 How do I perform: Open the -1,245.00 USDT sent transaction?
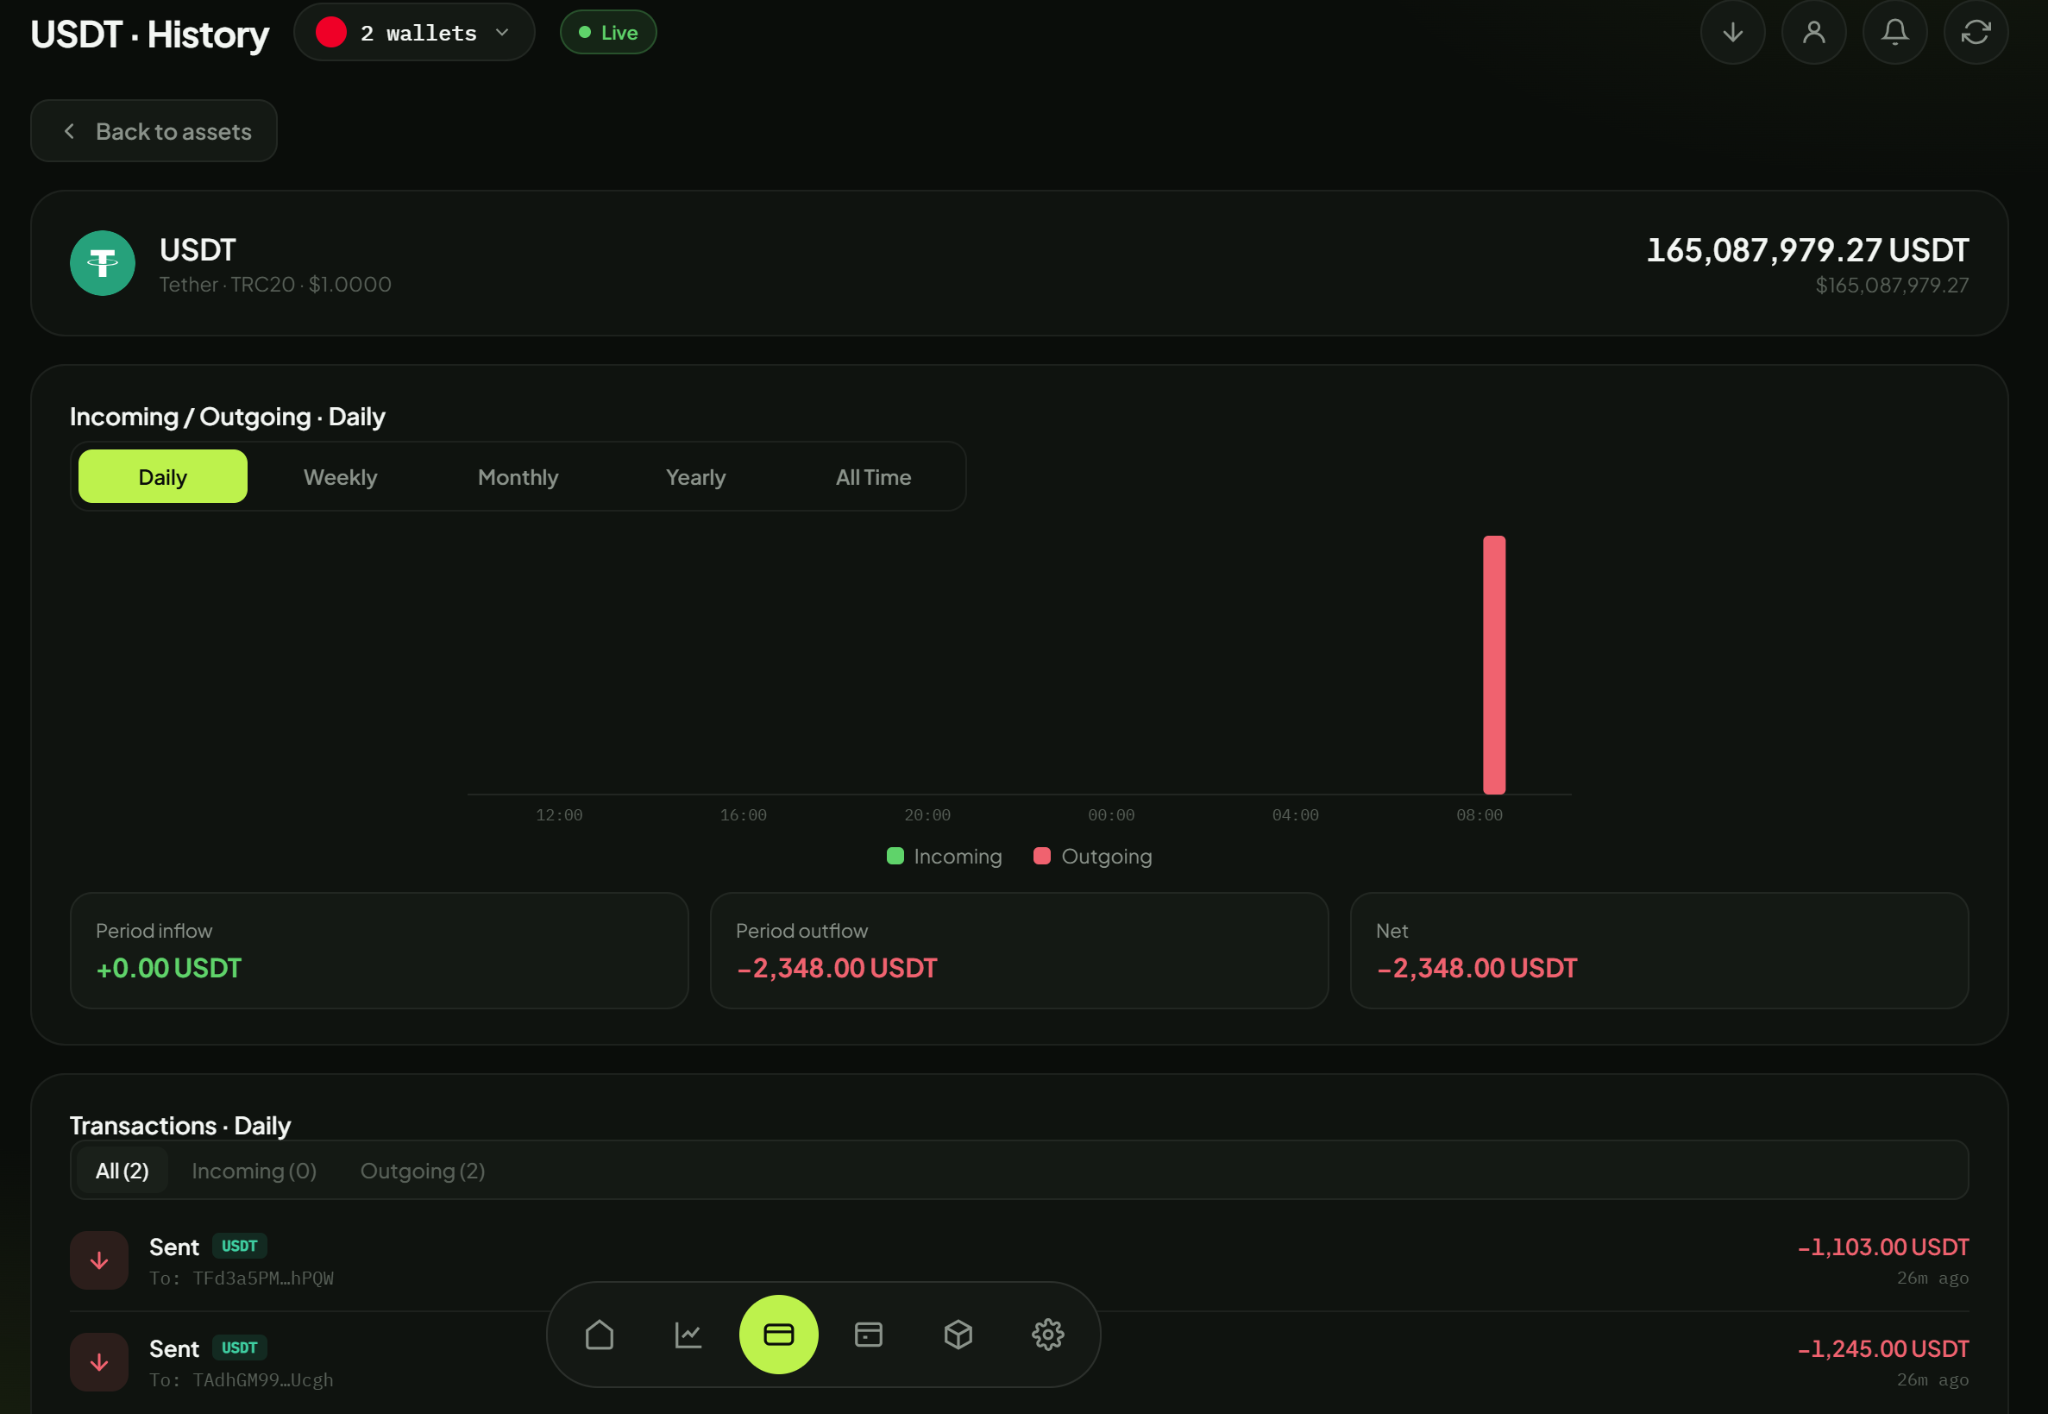(1019, 1362)
